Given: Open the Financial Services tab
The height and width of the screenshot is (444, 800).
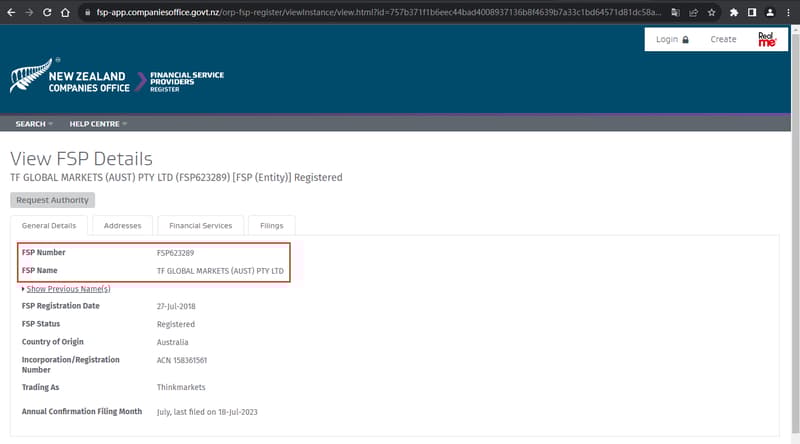Looking at the screenshot, I should coord(200,226).
